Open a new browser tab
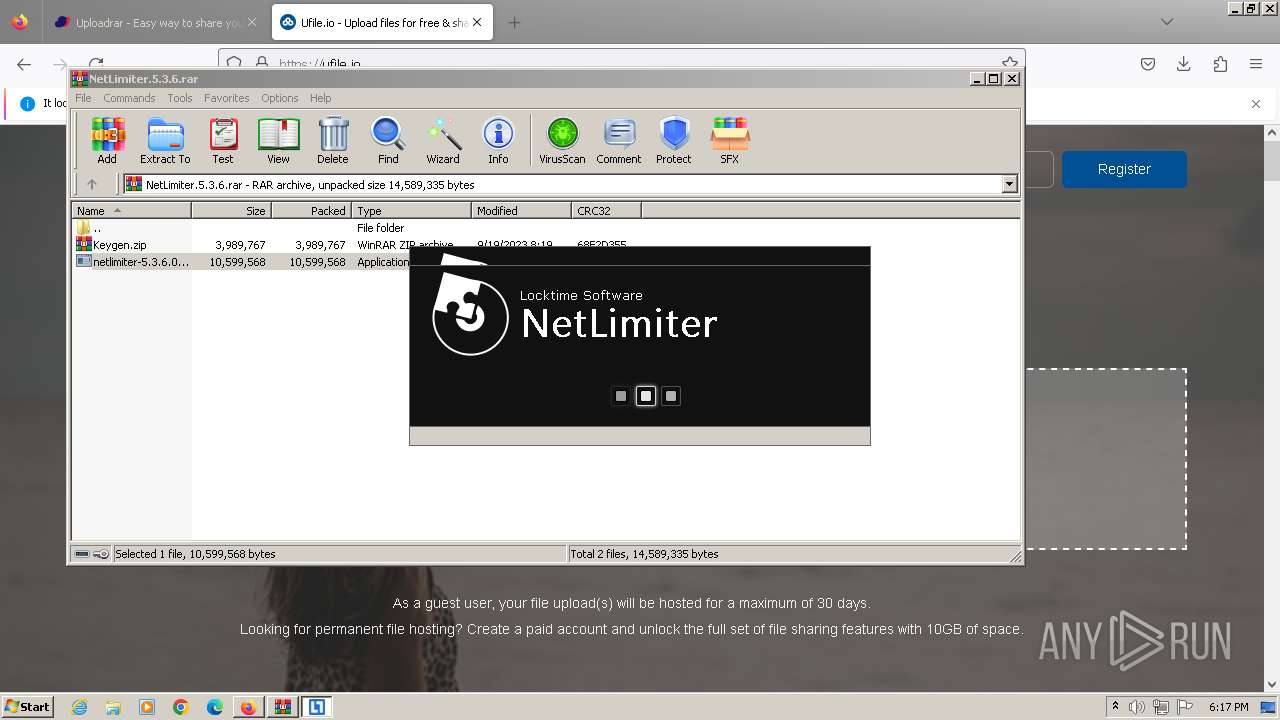 pyautogui.click(x=514, y=22)
